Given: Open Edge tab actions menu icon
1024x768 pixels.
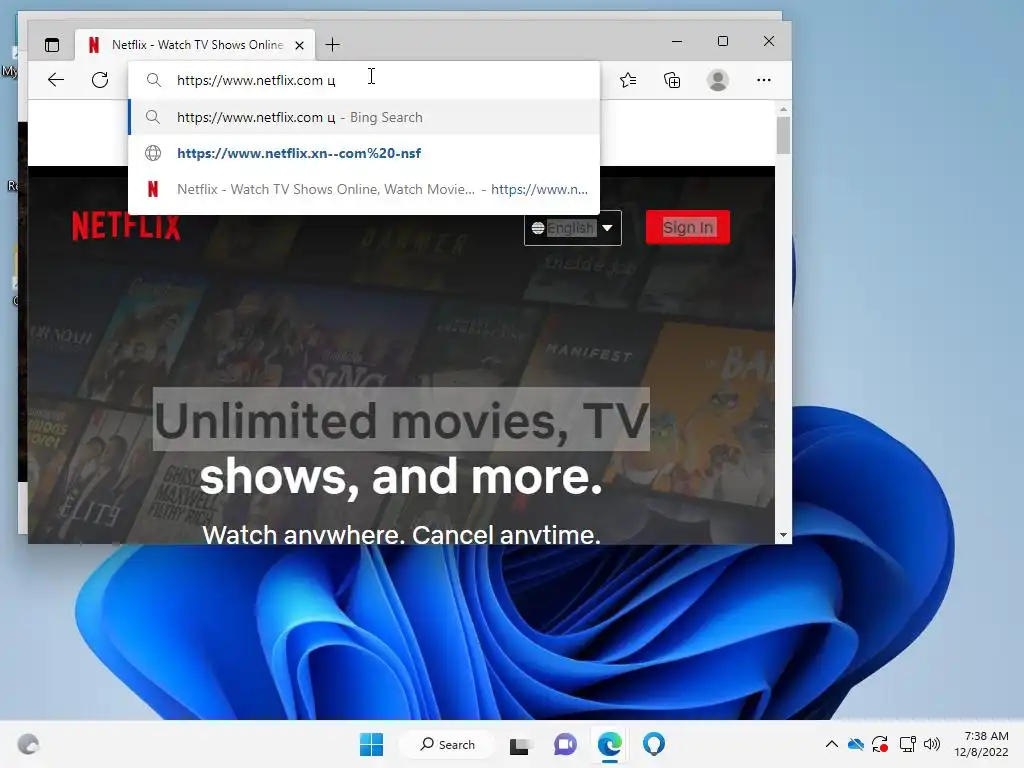Looking at the screenshot, I should 52,45.
